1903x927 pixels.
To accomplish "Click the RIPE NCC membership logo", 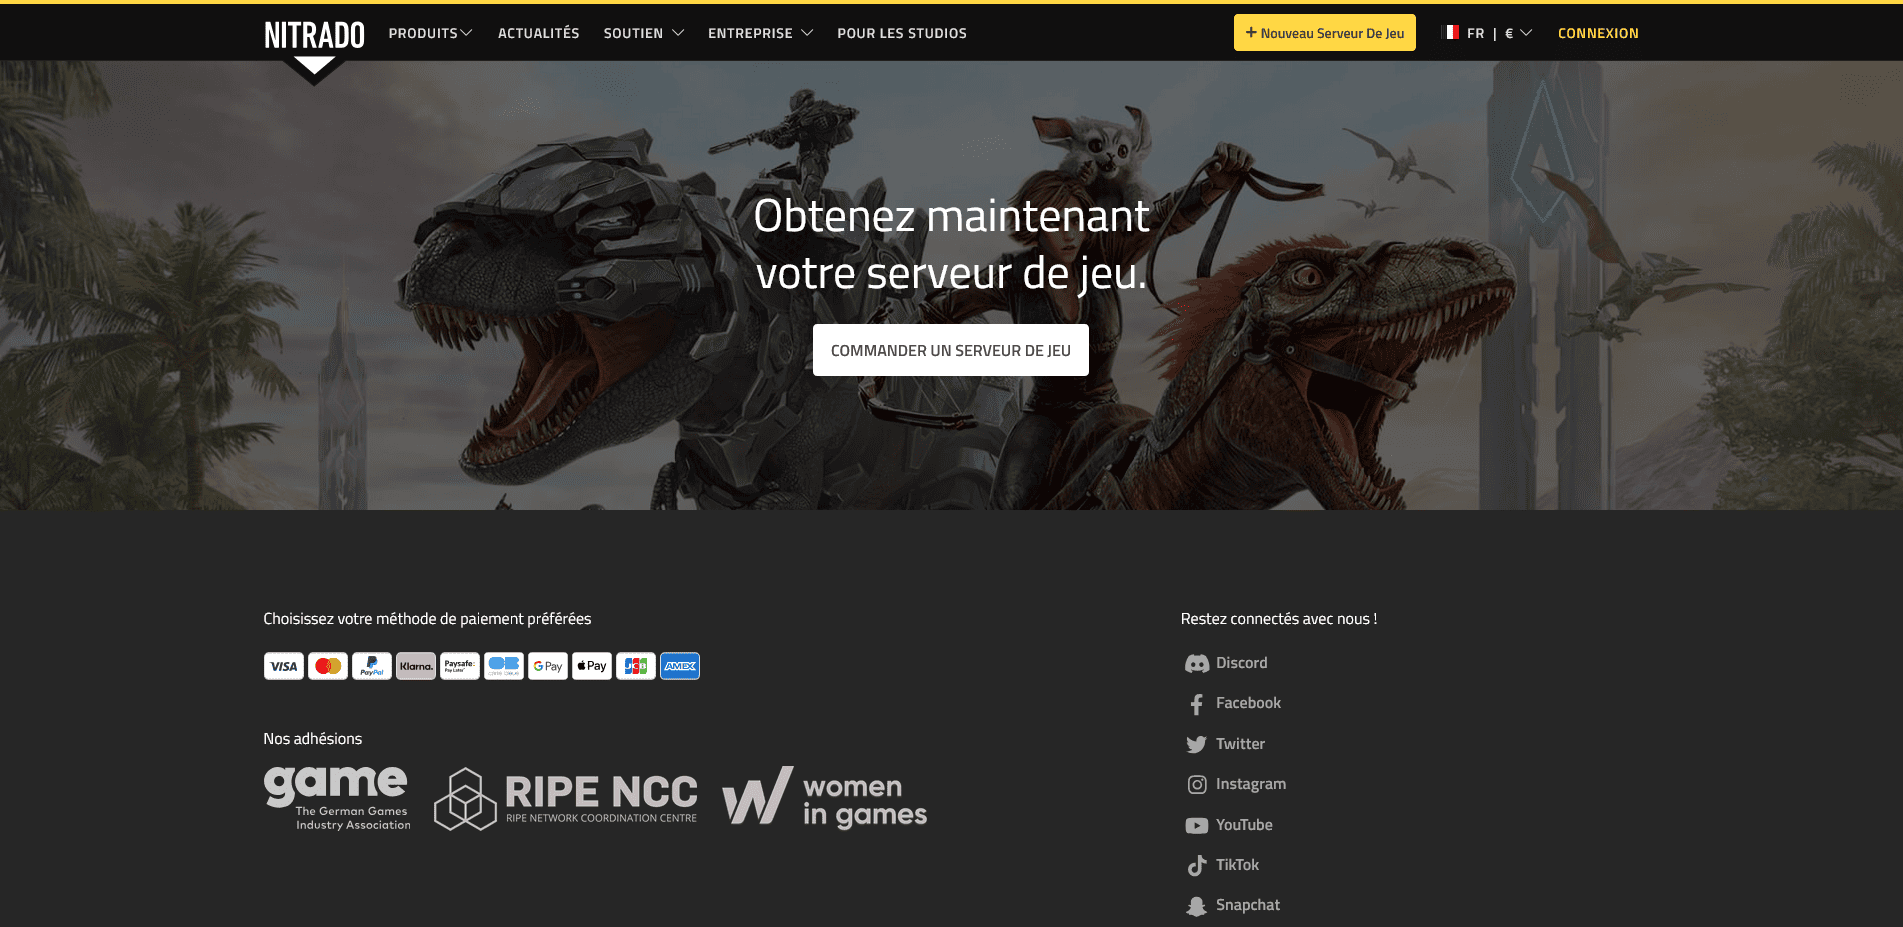I will click(x=566, y=799).
